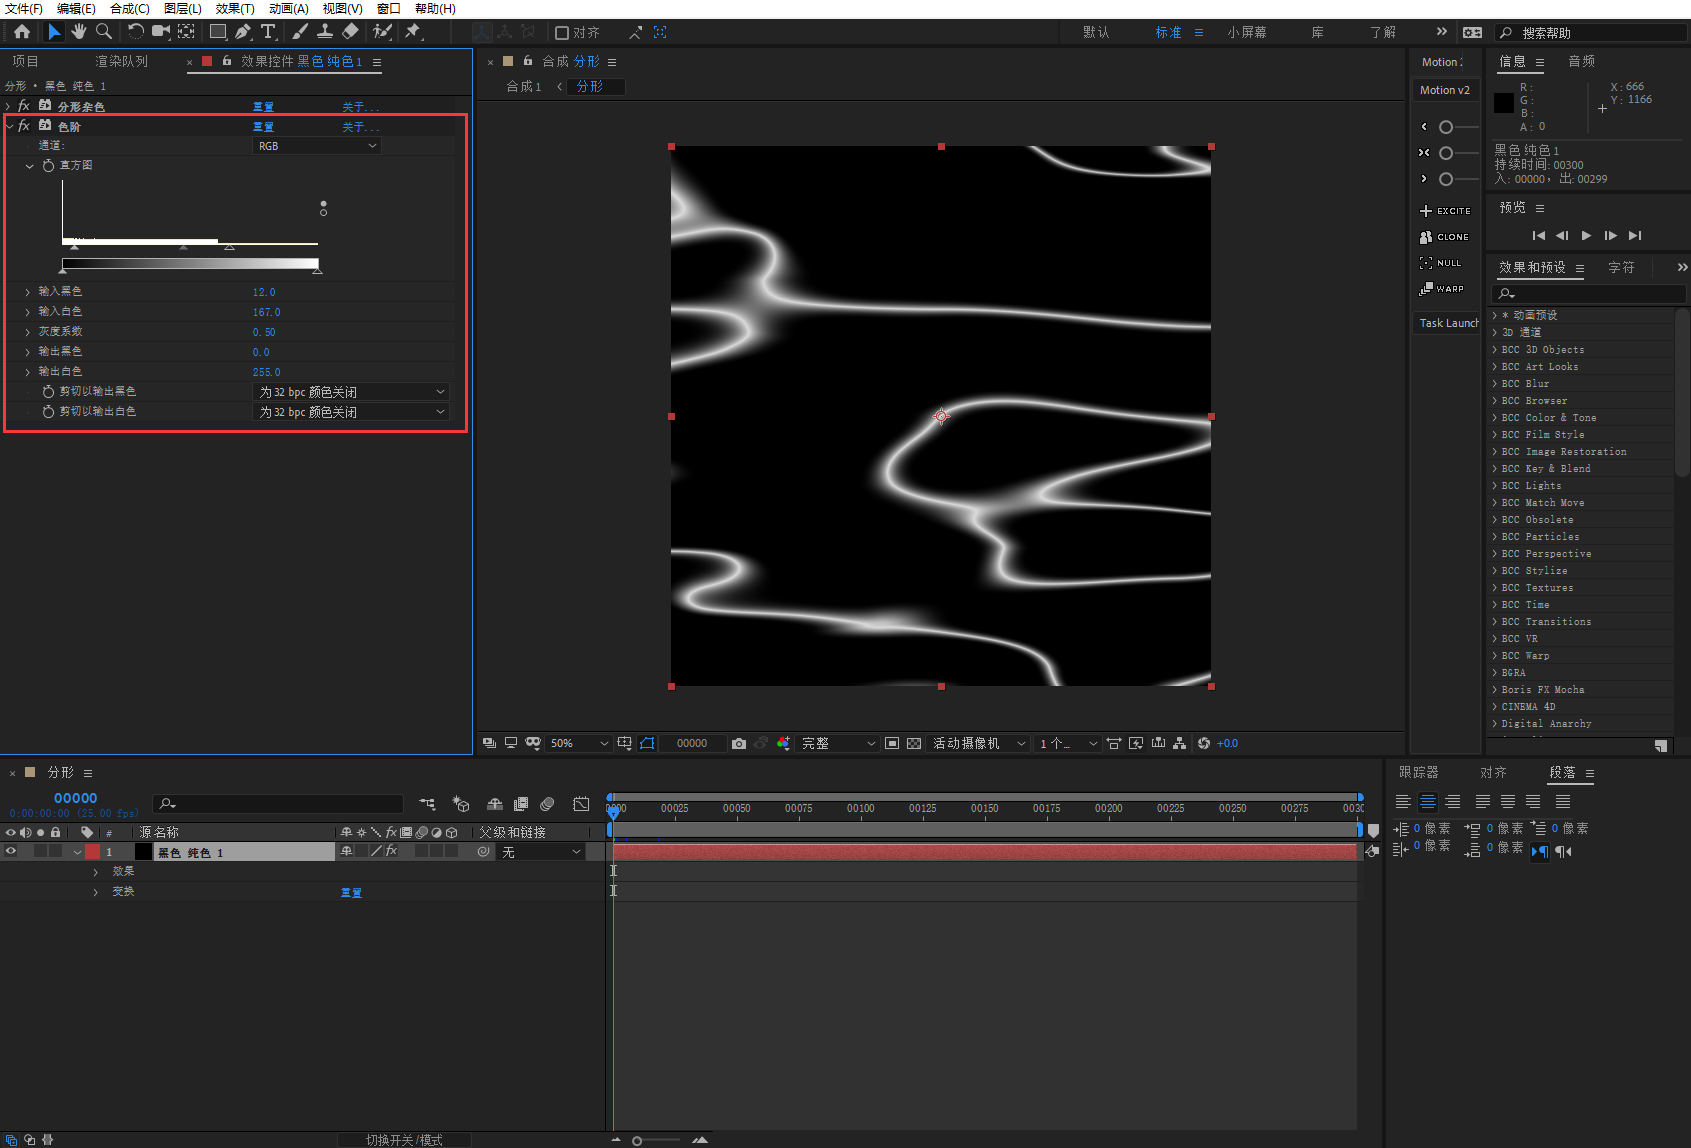Click 关于... link for 分形杂色

[x=360, y=107]
